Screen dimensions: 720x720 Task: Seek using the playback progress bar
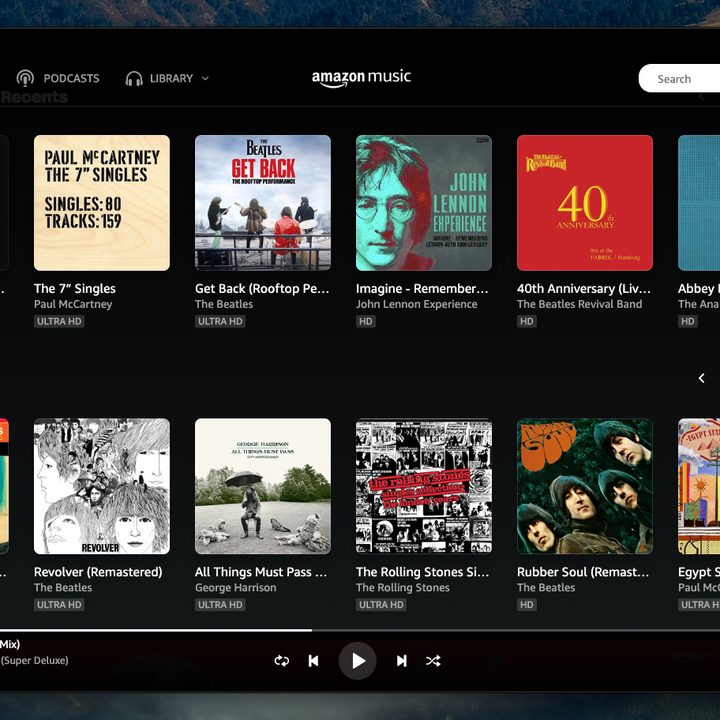pyautogui.click(x=360, y=630)
